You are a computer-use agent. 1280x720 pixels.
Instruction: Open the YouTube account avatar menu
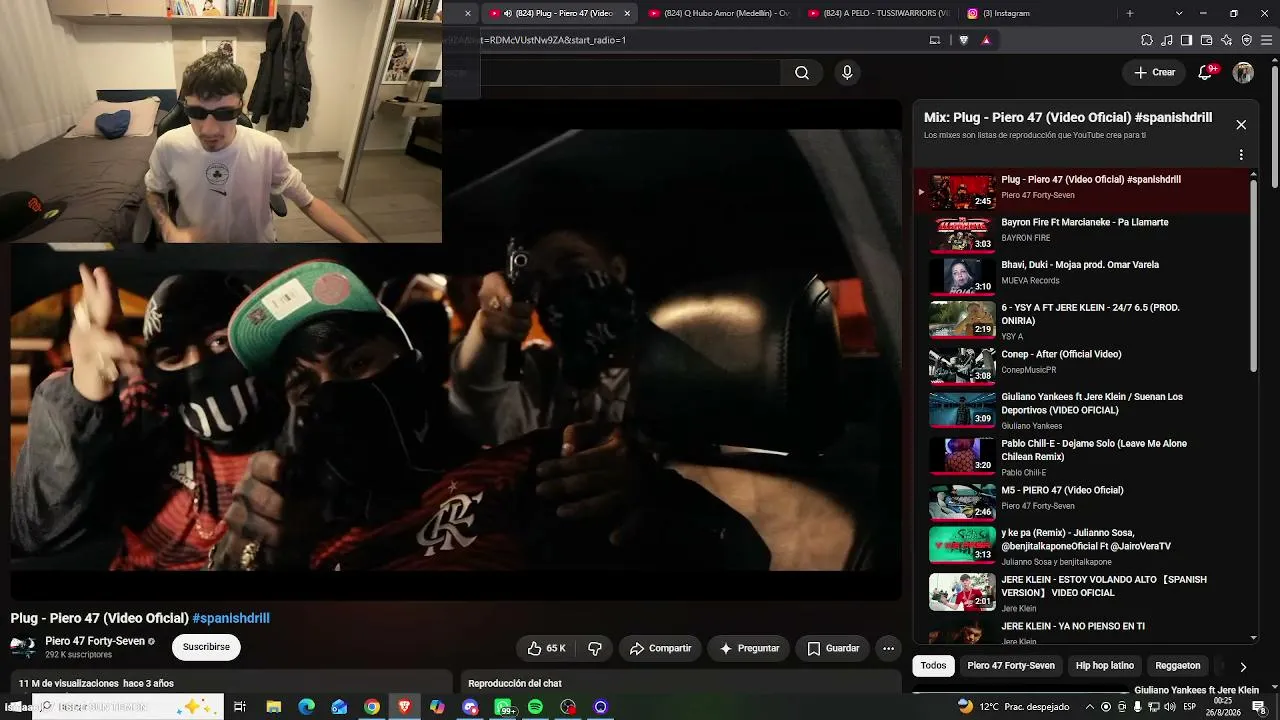pos(1243,72)
